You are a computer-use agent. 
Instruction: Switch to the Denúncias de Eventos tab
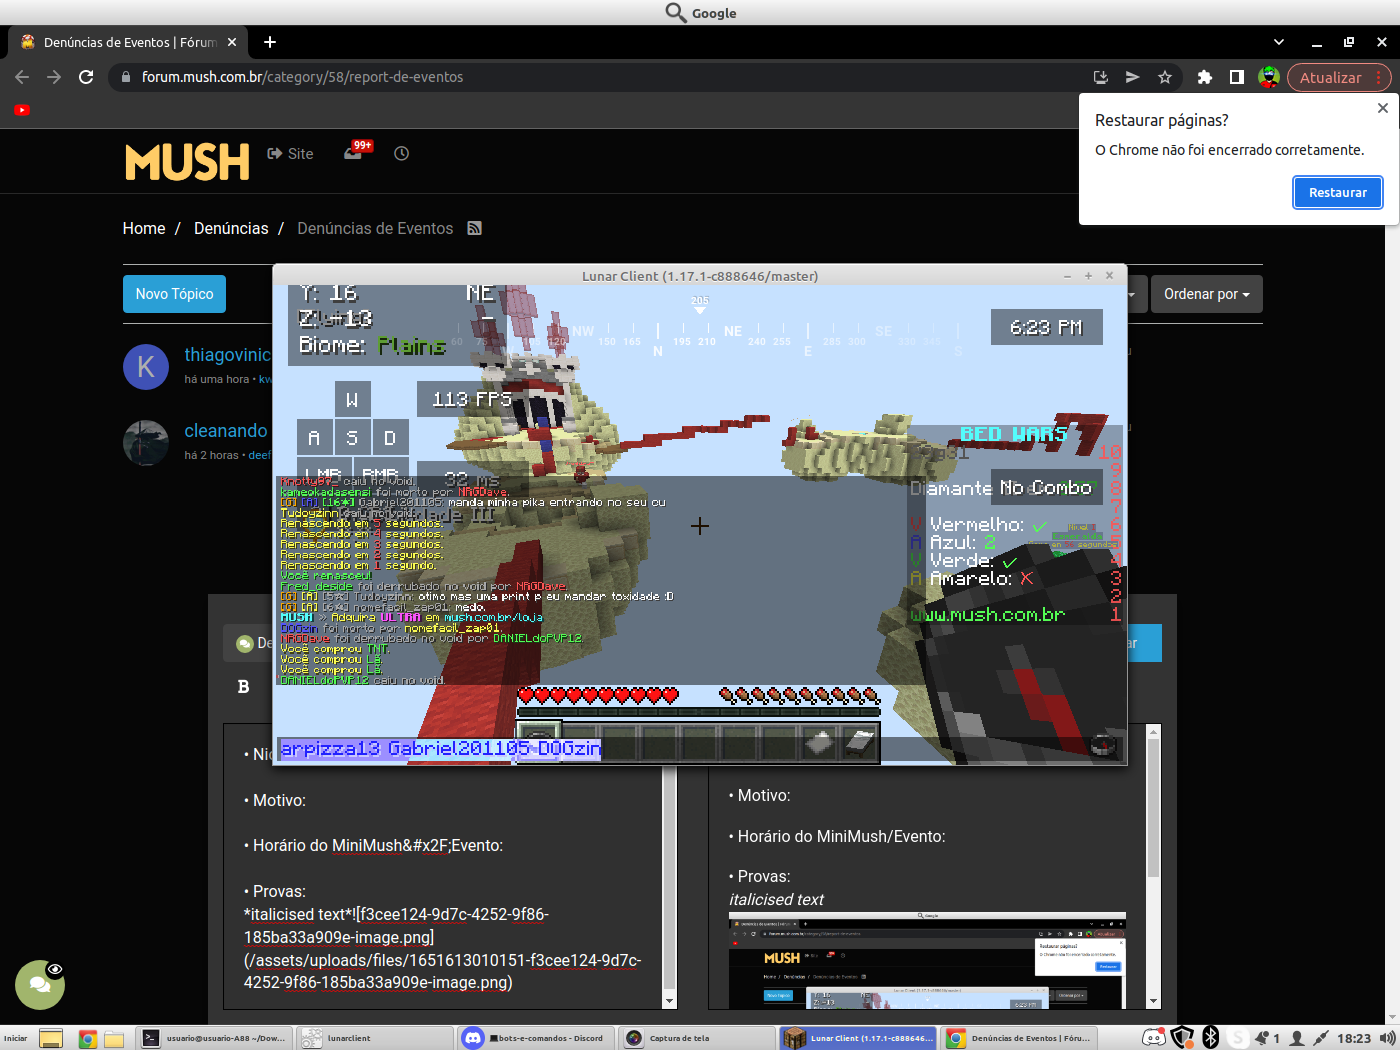pyautogui.click(x=129, y=42)
